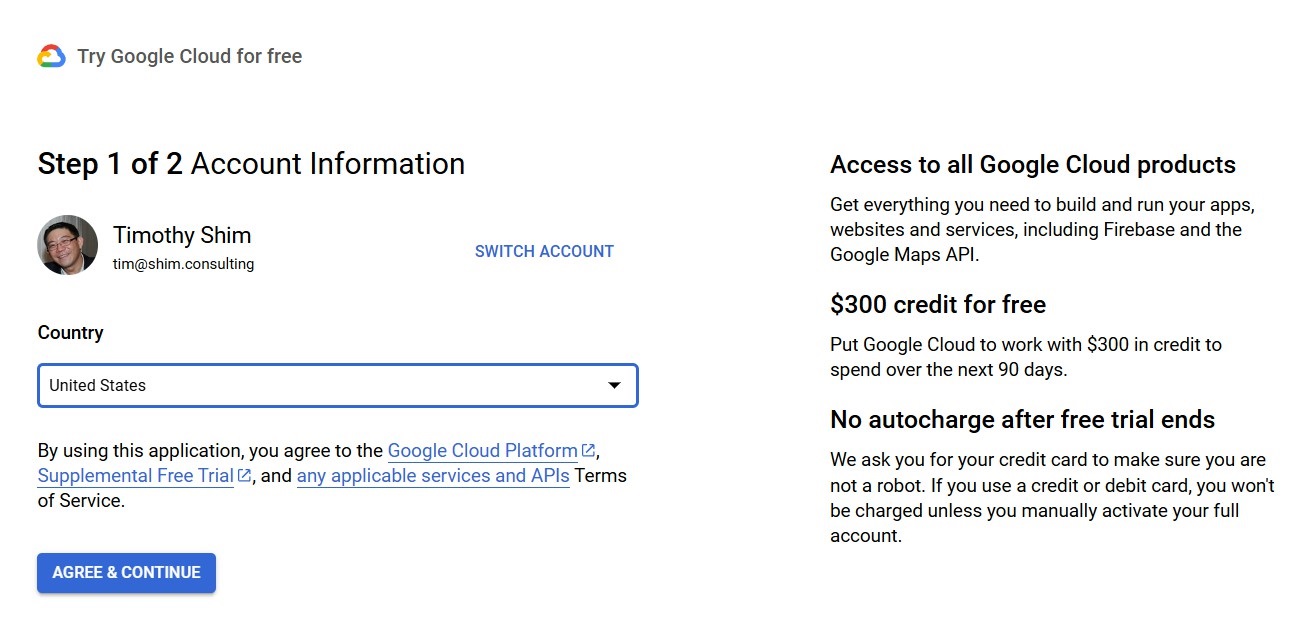Click the Access to all Google Cloud products heading

pos(1033,165)
